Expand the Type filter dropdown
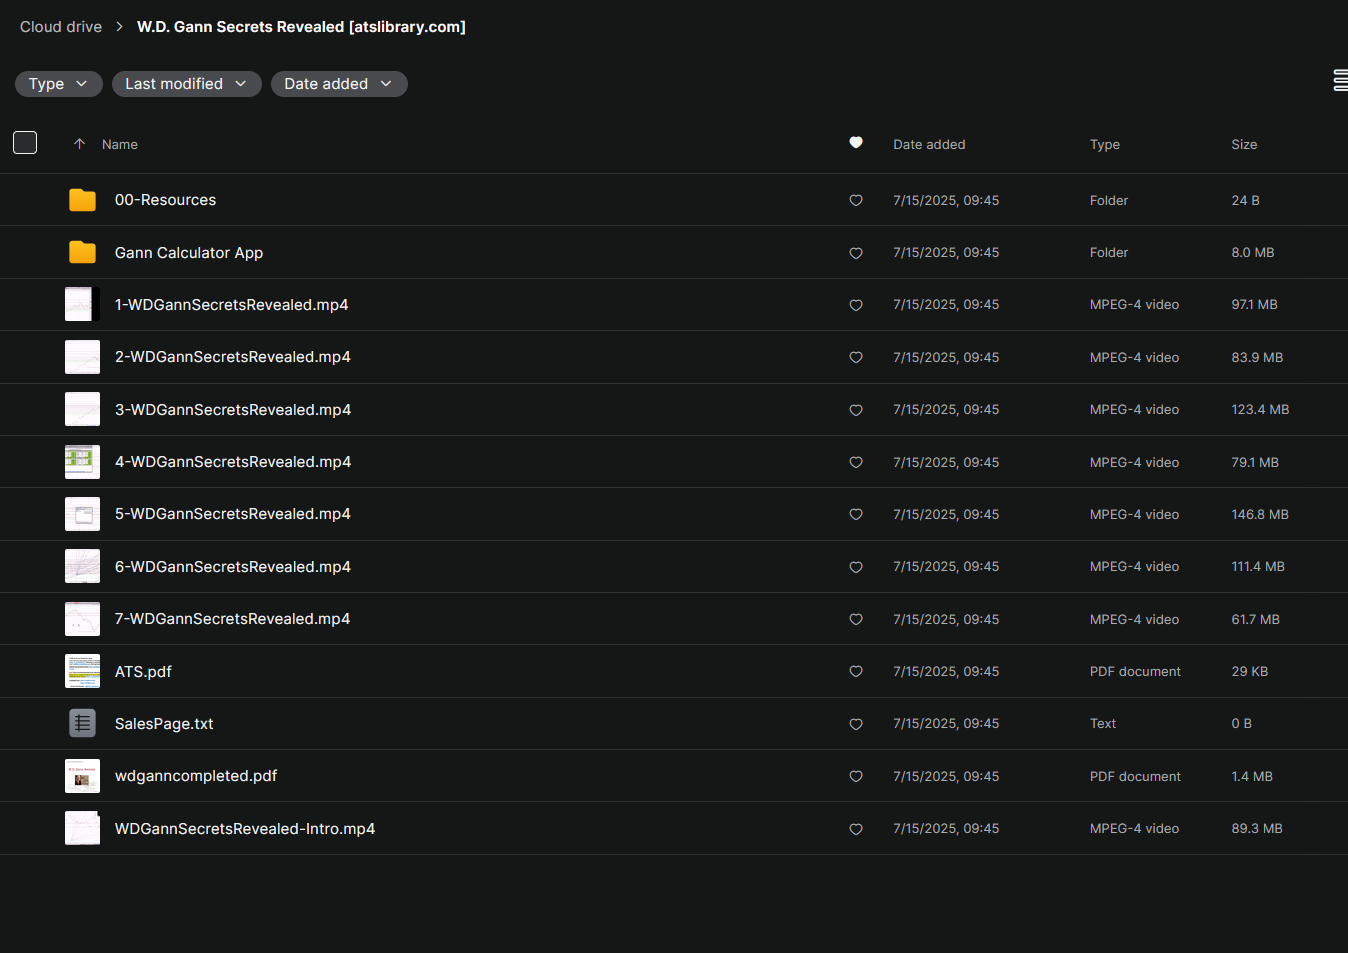1348x953 pixels. pos(58,84)
